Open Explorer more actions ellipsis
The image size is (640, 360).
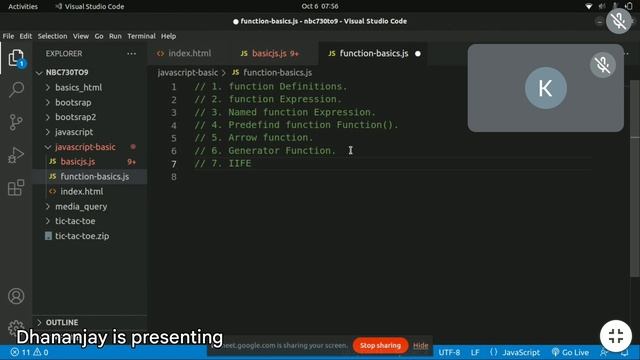pyautogui.click(x=131, y=53)
